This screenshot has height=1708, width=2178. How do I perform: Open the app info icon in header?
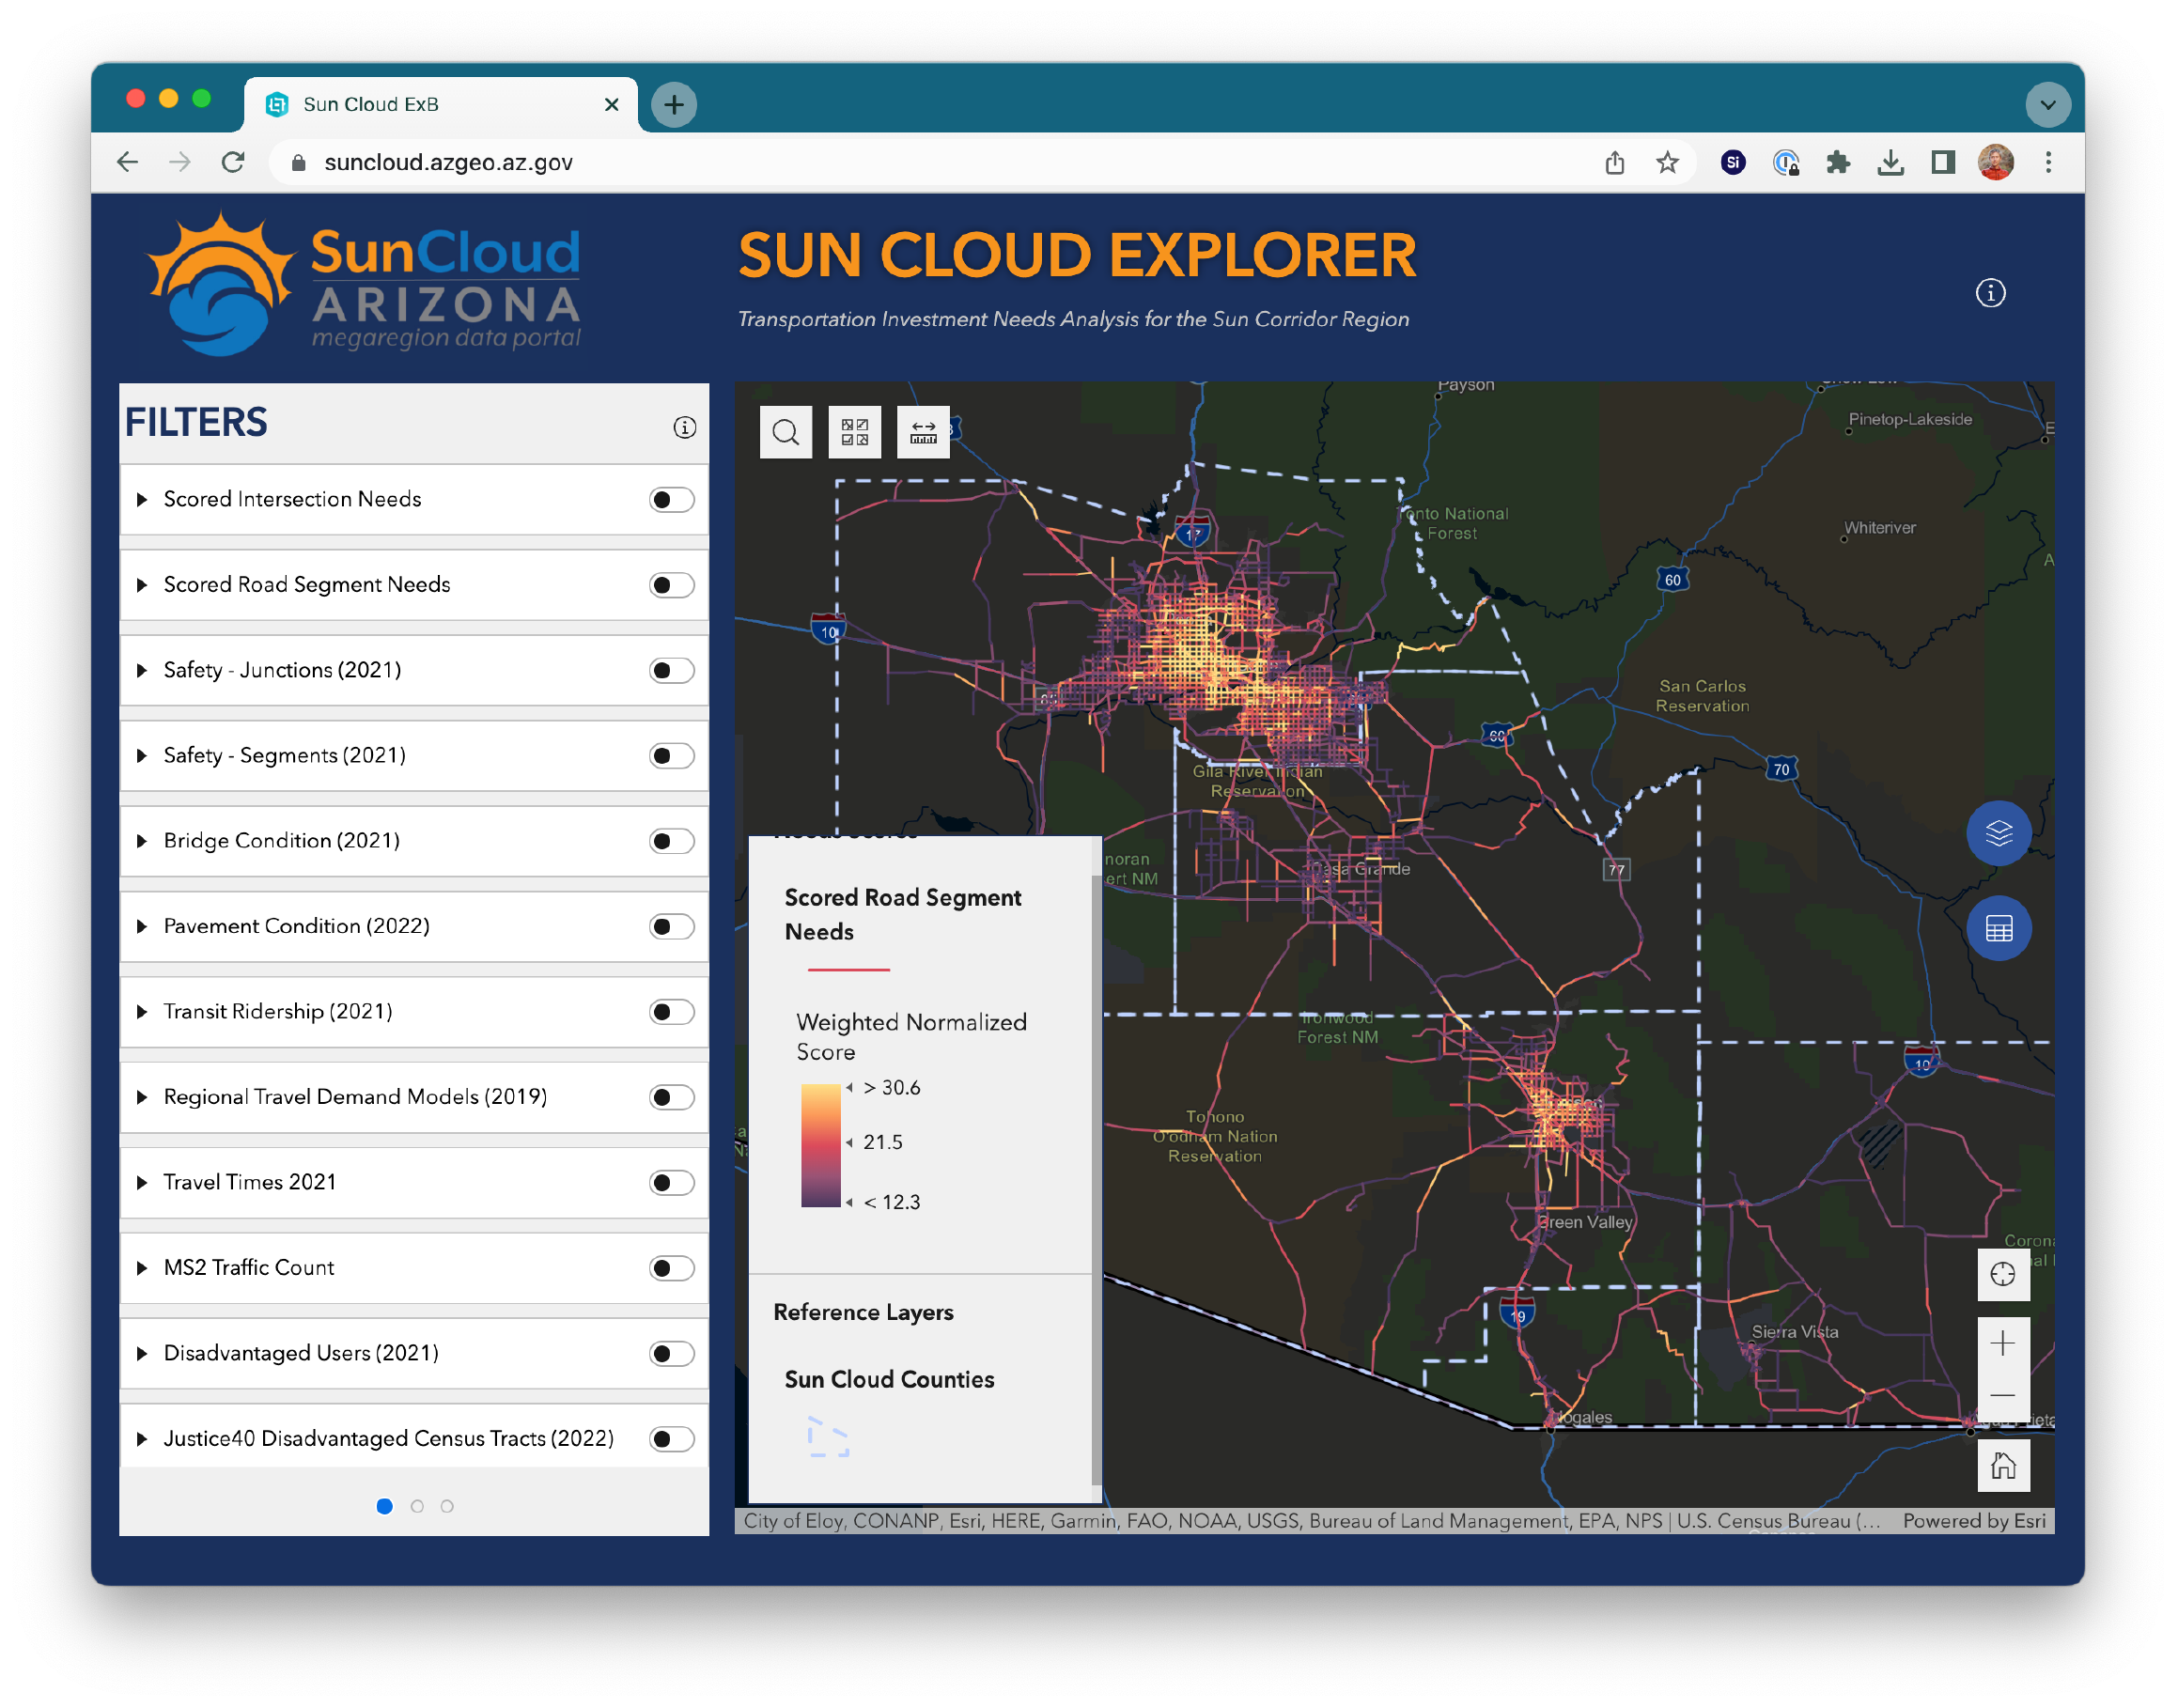1990,293
